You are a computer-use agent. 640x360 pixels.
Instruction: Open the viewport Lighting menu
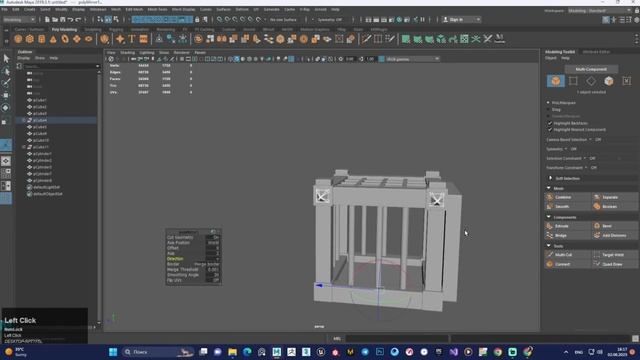[x=147, y=53]
